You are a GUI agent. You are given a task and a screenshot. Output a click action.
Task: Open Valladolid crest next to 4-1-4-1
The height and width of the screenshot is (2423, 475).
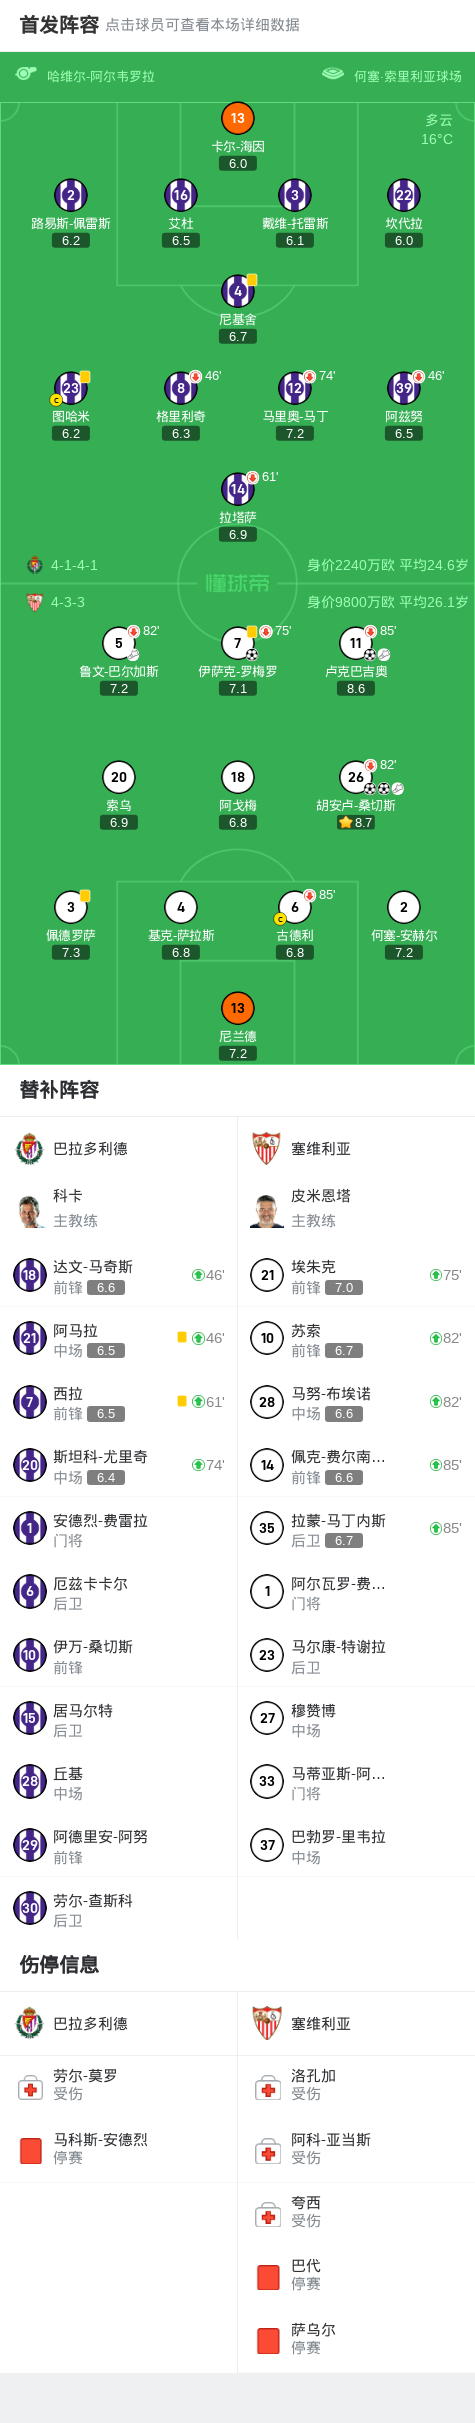point(35,565)
